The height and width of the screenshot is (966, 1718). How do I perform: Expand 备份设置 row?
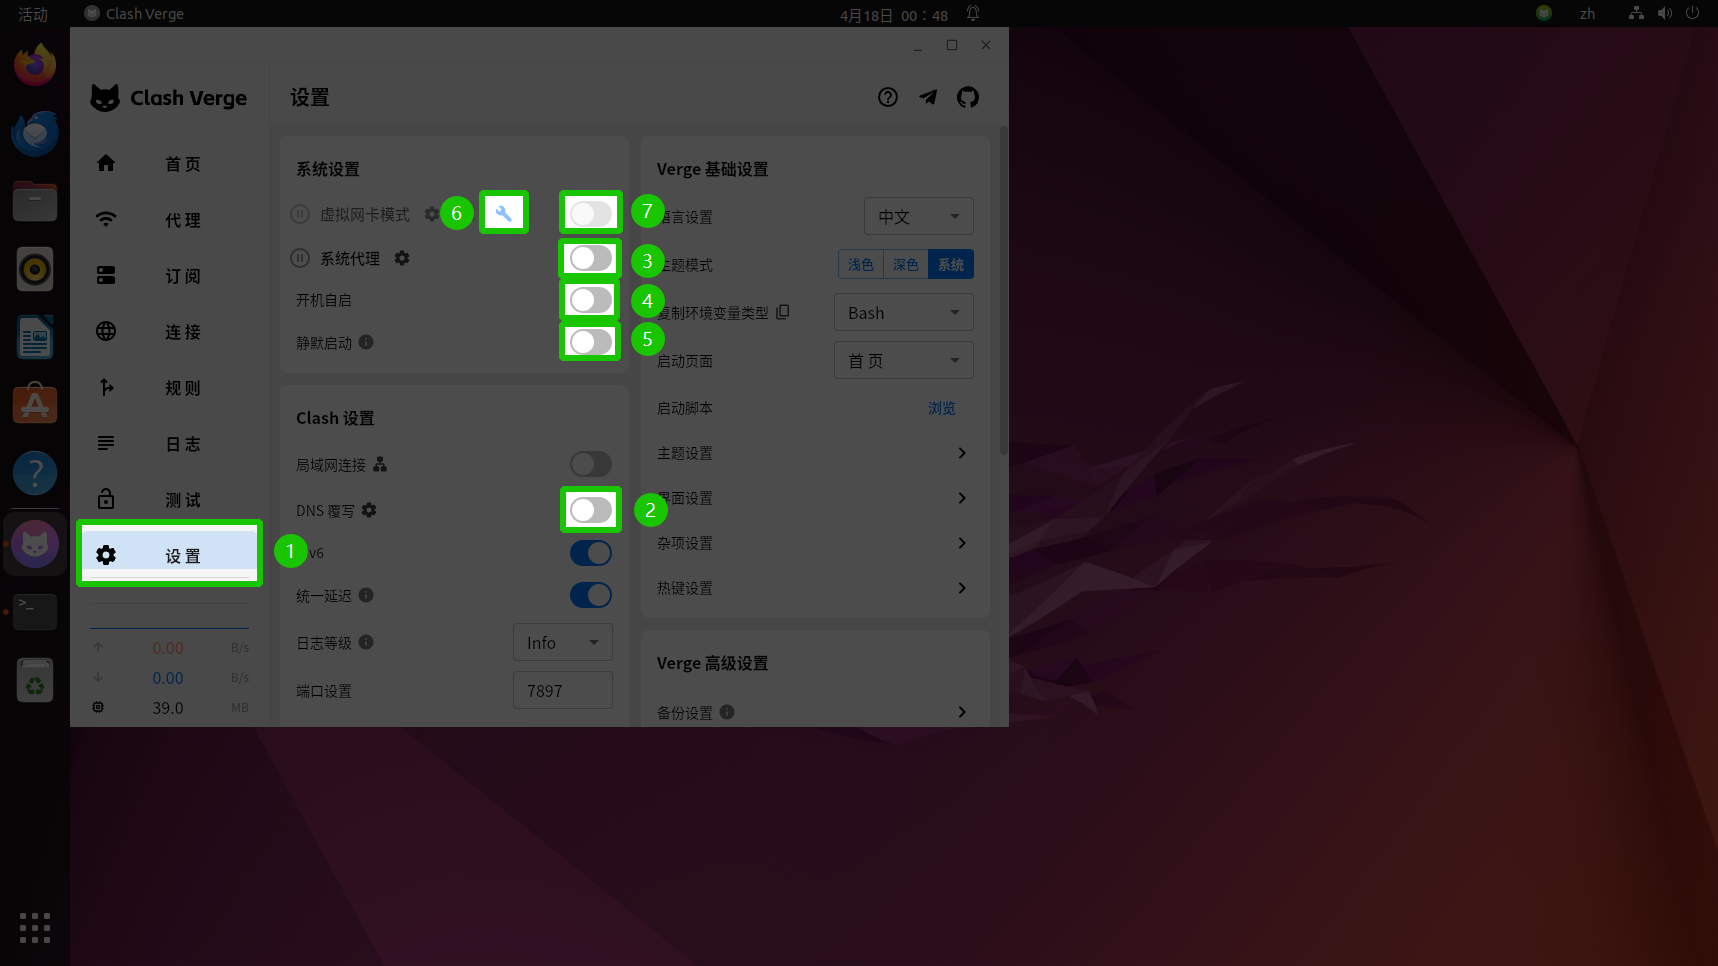[x=815, y=712]
